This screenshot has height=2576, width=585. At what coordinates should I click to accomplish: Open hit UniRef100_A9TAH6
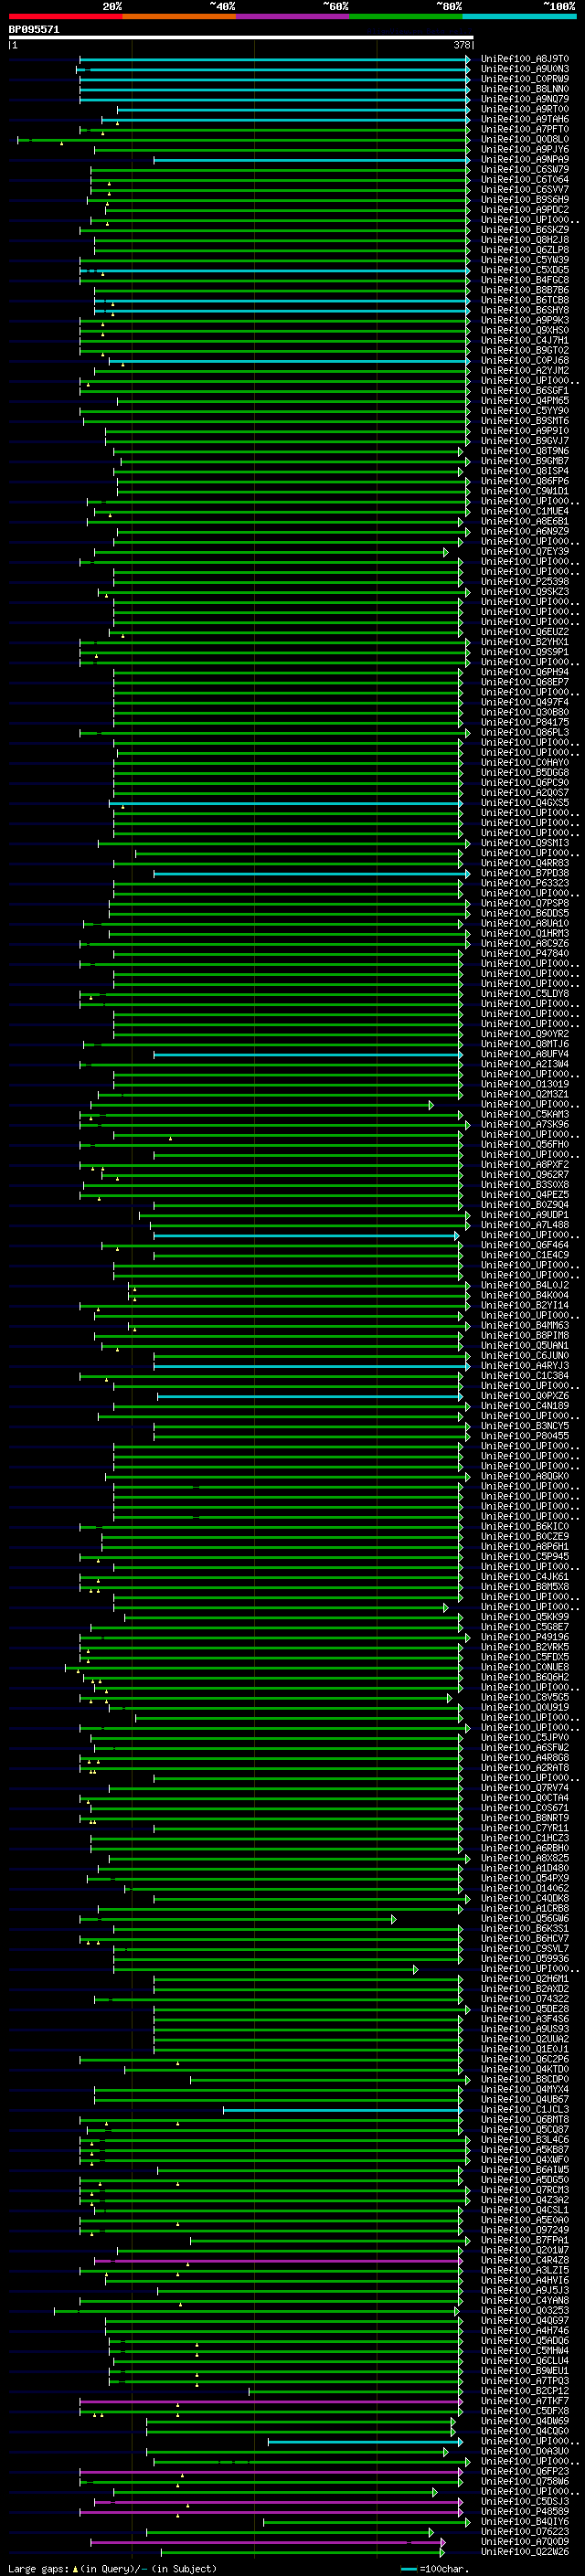point(525,119)
